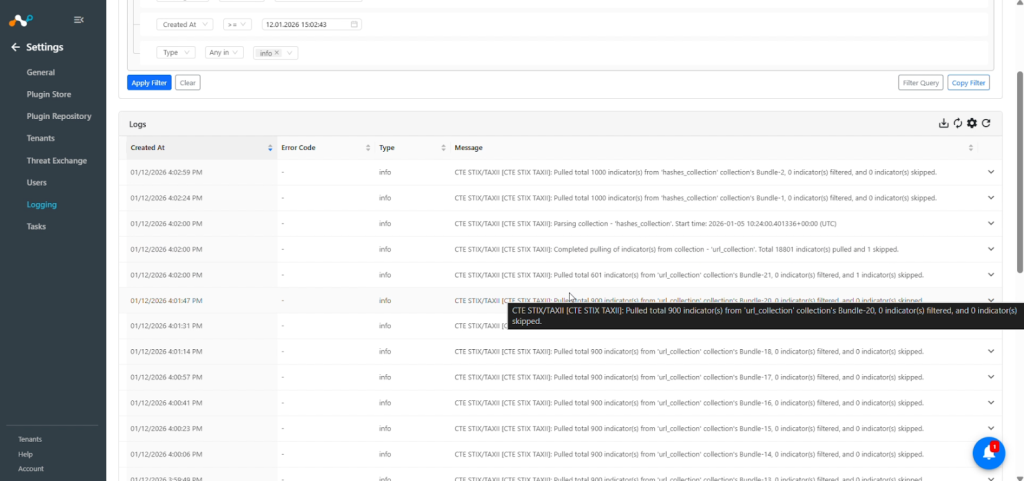Open Threat Exchange settings
The height and width of the screenshot is (481, 1024).
pos(57,161)
